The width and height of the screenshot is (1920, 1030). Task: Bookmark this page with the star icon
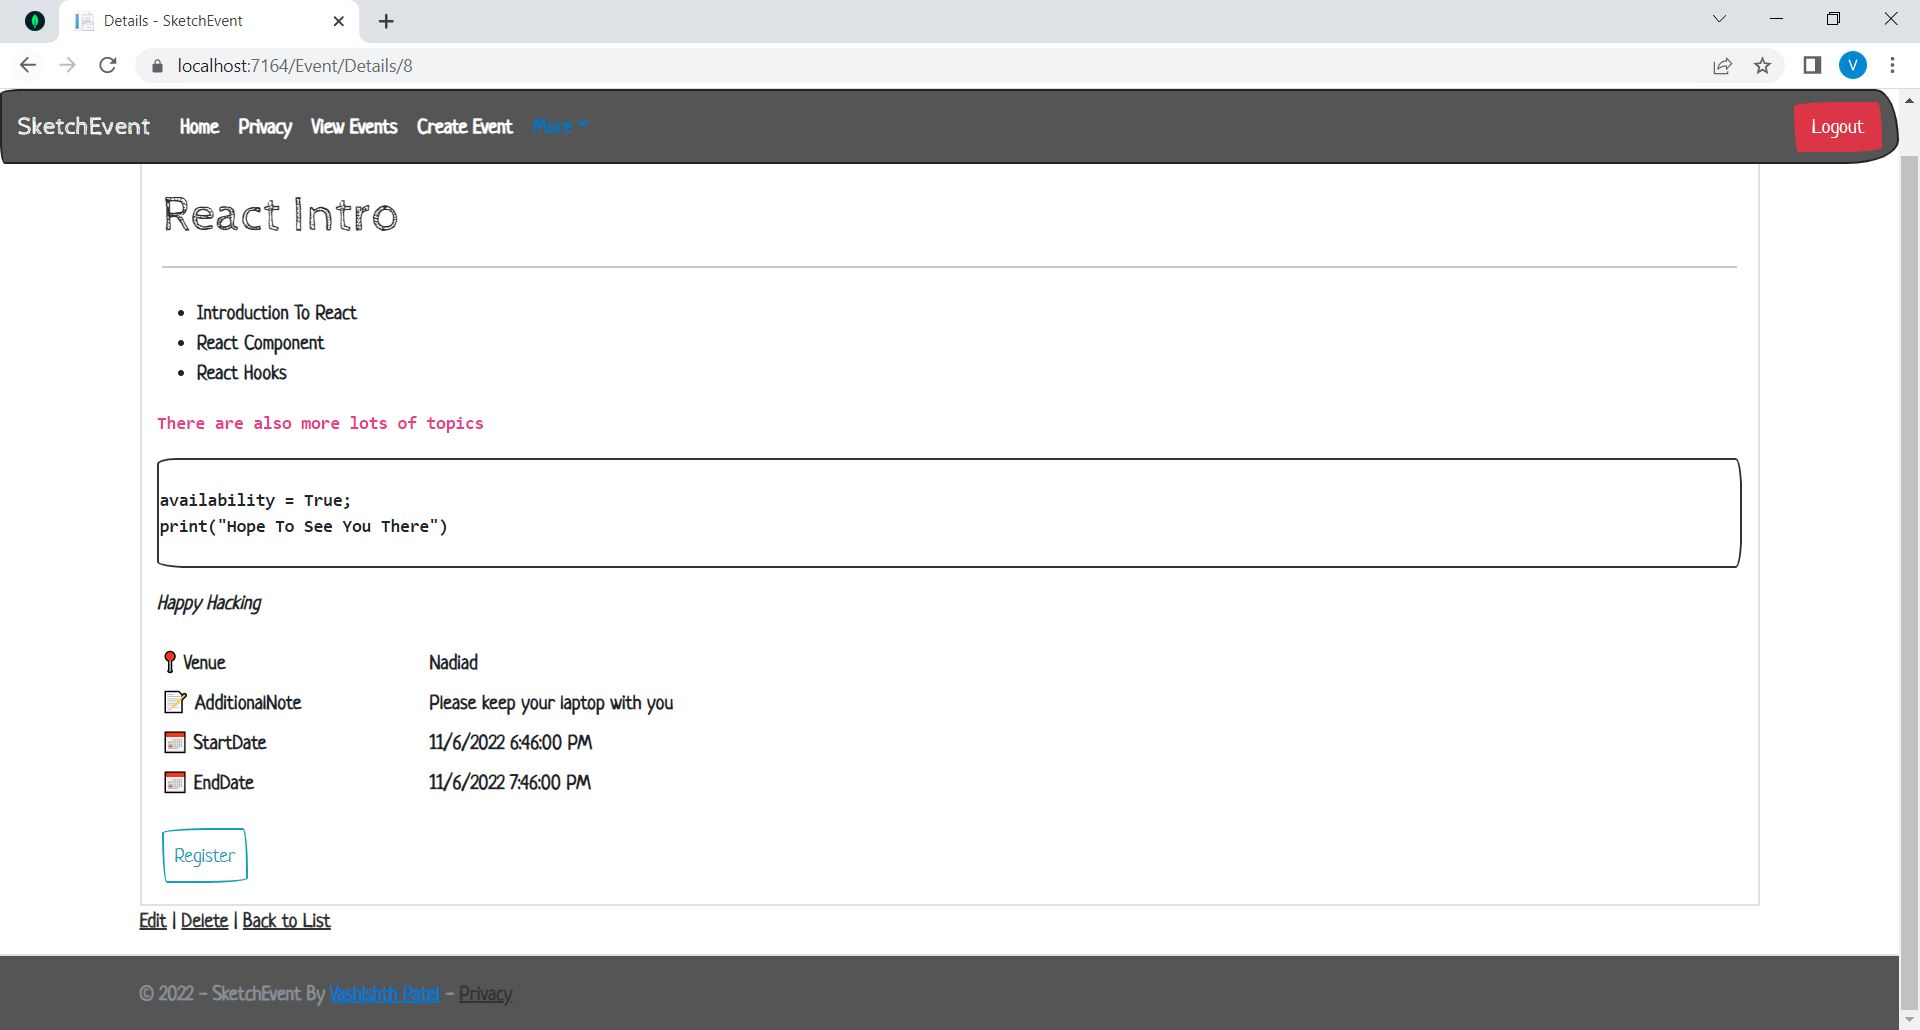pyautogui.click(x=1762, y=66)
